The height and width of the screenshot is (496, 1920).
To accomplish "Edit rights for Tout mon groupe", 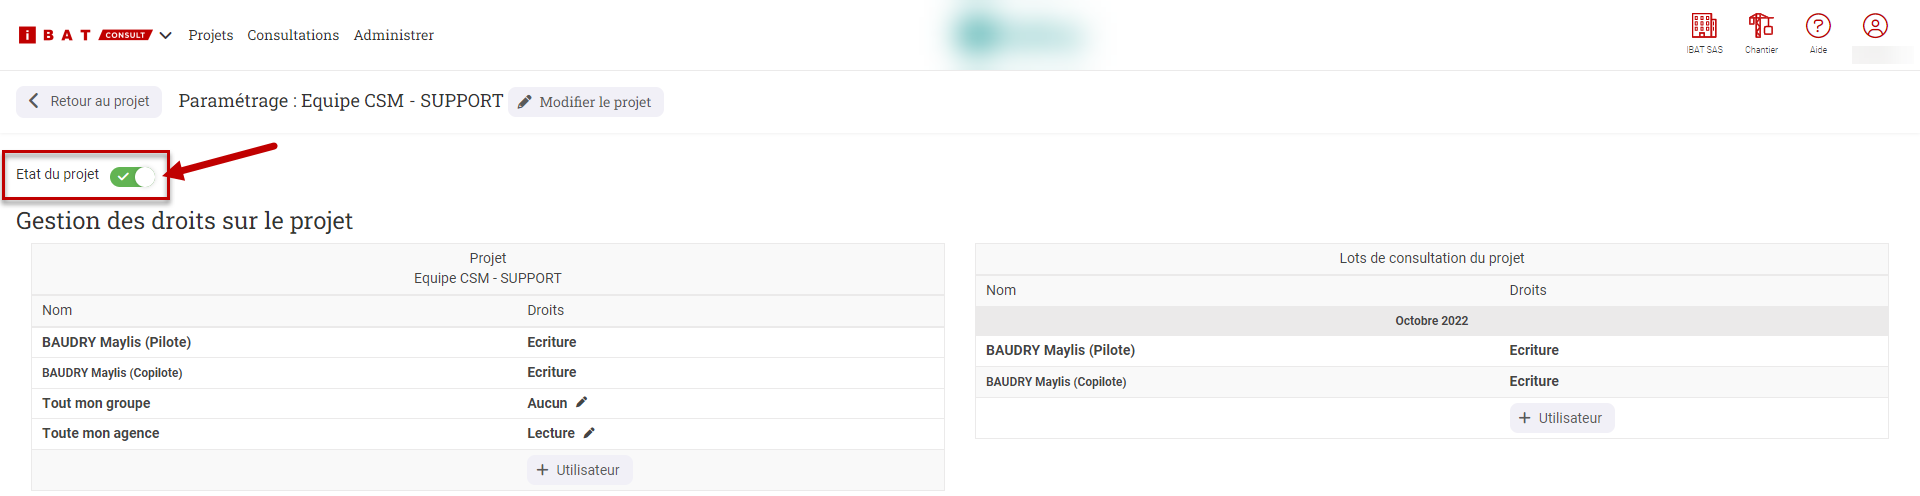I will (581, 402).
